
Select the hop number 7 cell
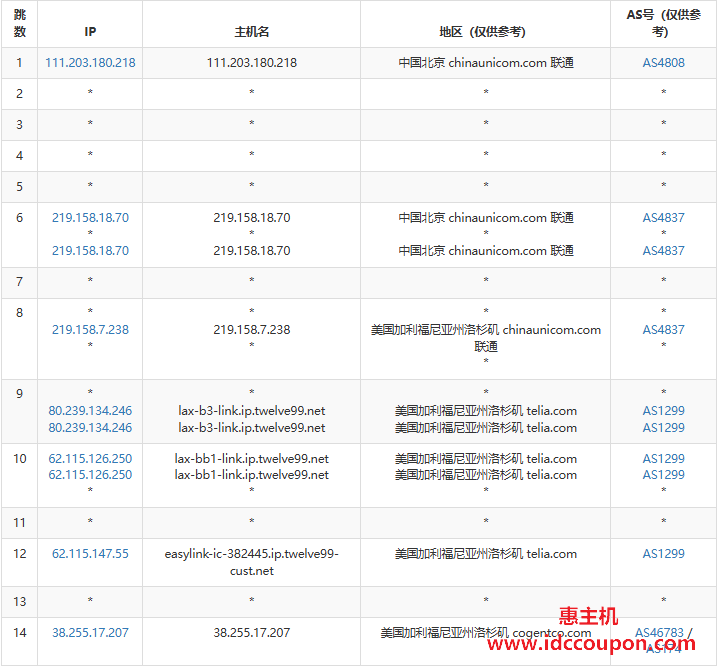[19, 282]
